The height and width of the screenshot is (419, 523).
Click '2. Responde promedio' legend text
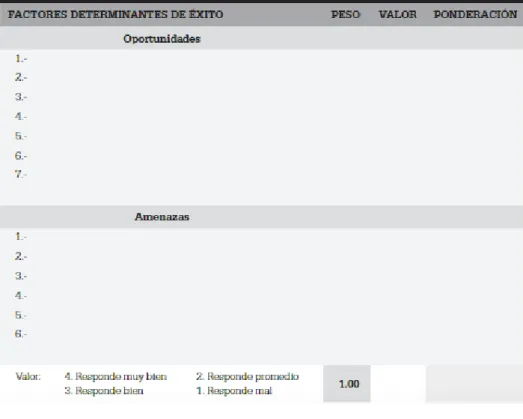pyautogui.click(x=247, y=377)
